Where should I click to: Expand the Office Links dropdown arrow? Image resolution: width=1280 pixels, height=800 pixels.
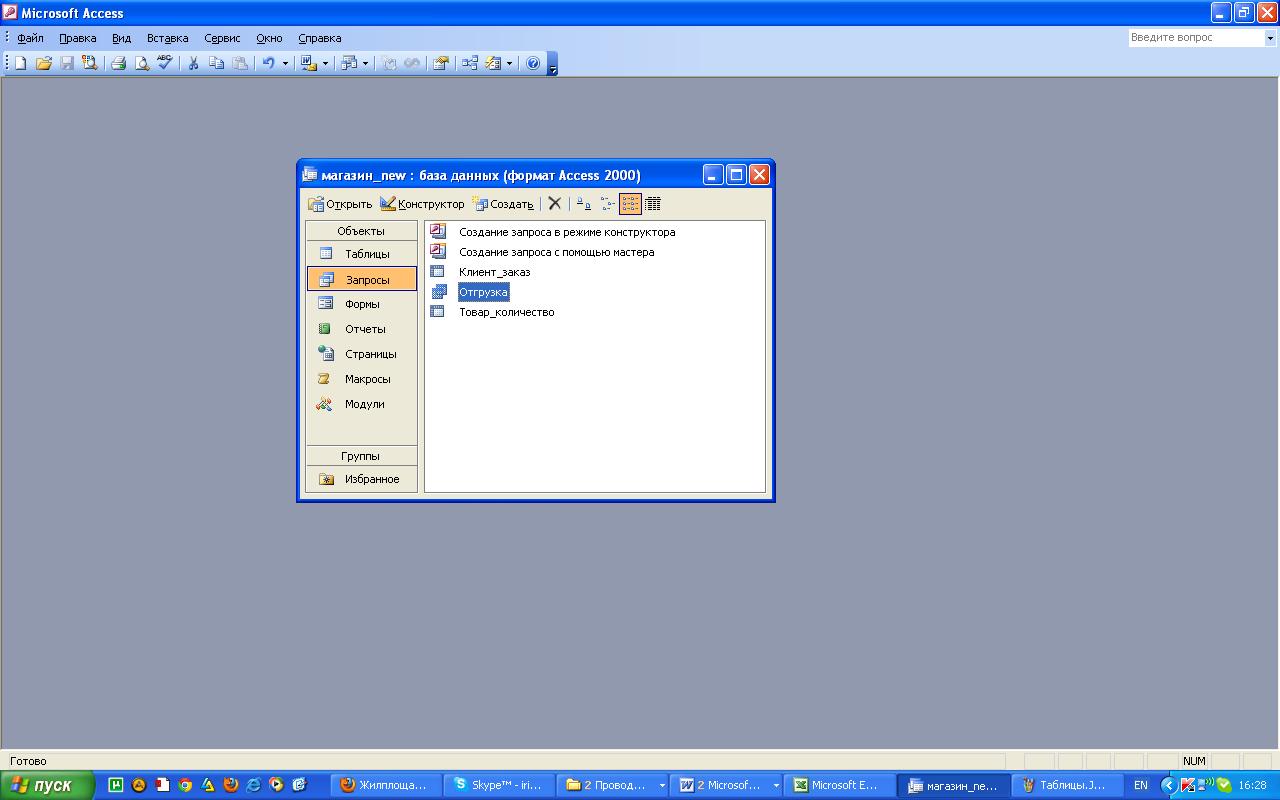[325, 63]
